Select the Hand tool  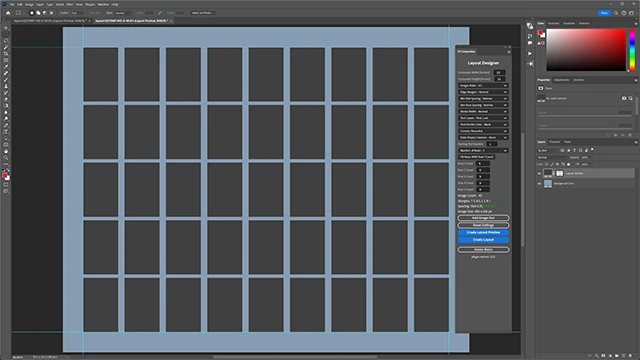(x=6, y=151)
